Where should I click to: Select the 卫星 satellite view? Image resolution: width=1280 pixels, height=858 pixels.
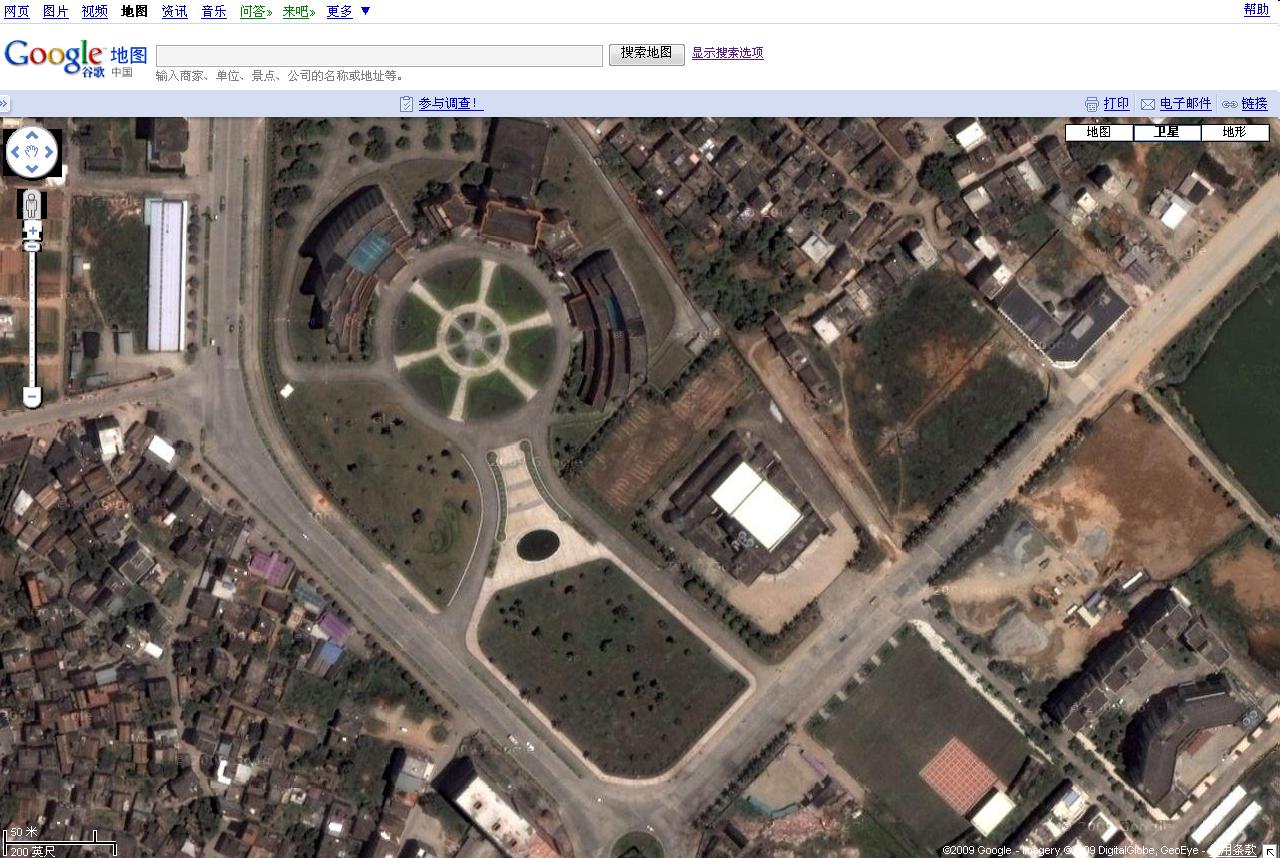(1166, 132)
